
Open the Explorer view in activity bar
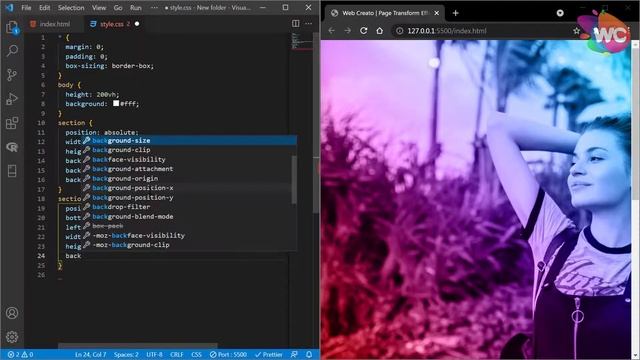(12, 27)
